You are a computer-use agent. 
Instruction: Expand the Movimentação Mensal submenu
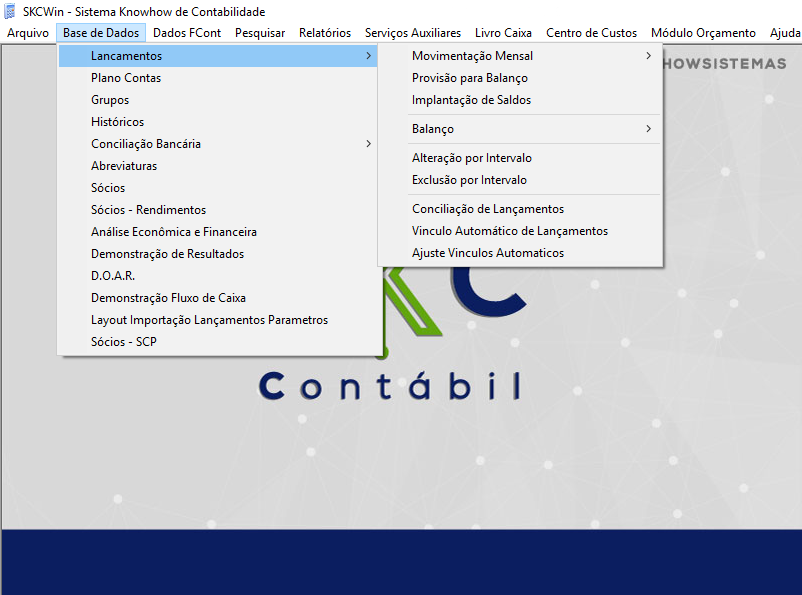pos(472,56)
